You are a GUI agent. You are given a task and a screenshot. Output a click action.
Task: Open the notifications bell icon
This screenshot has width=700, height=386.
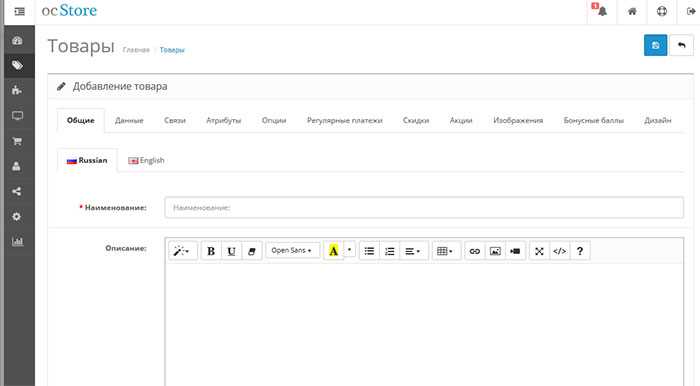[x=602, y=11]
